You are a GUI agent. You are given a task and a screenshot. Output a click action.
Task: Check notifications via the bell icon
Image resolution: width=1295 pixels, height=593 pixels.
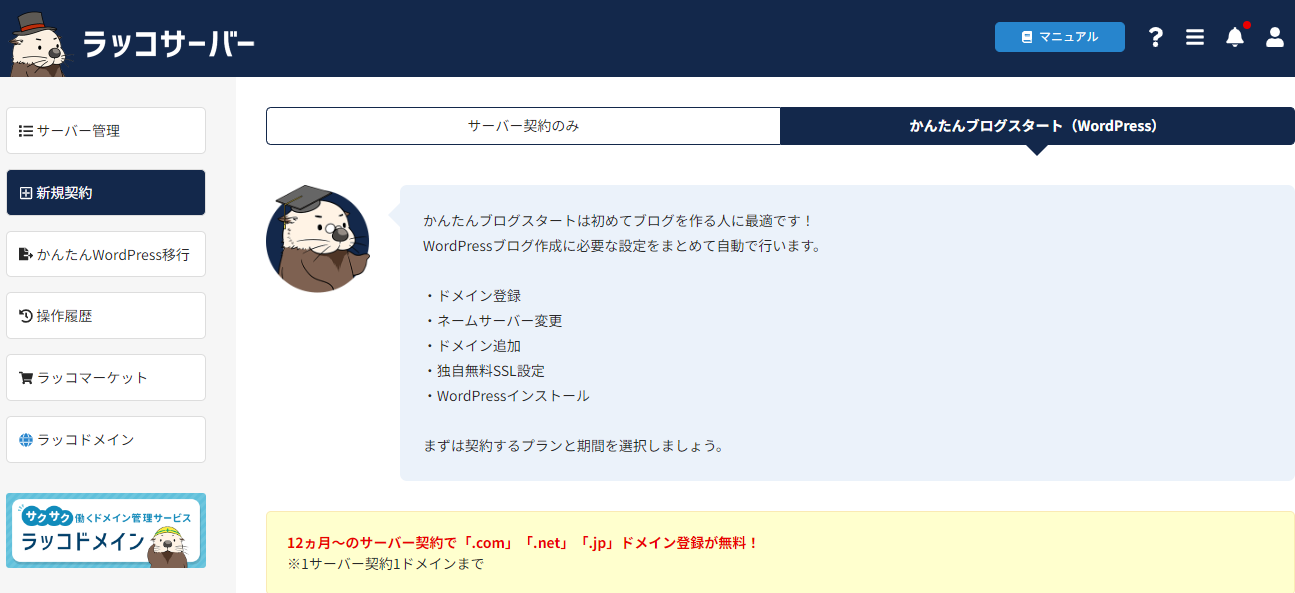(x=1235, y=37)
